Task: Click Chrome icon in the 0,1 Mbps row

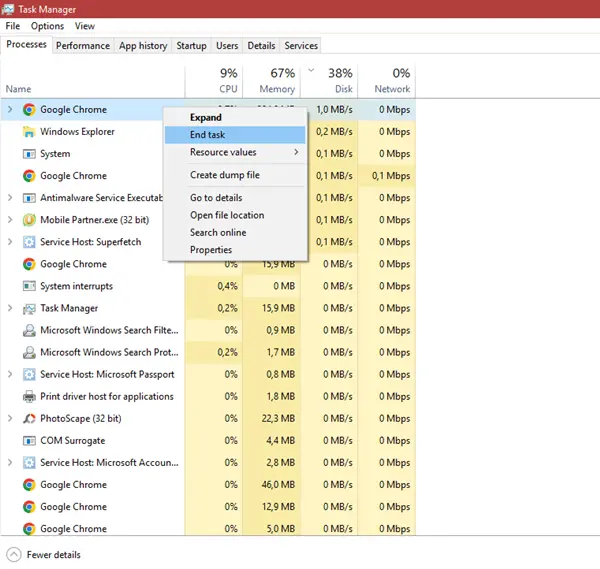Action: (x=29, y=176)
